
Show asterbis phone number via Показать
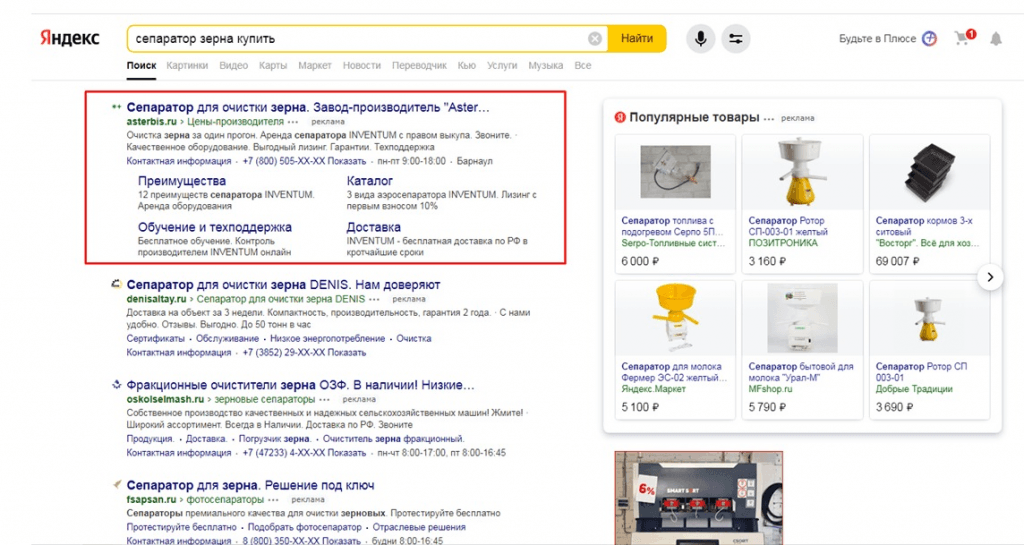(346, 161)
